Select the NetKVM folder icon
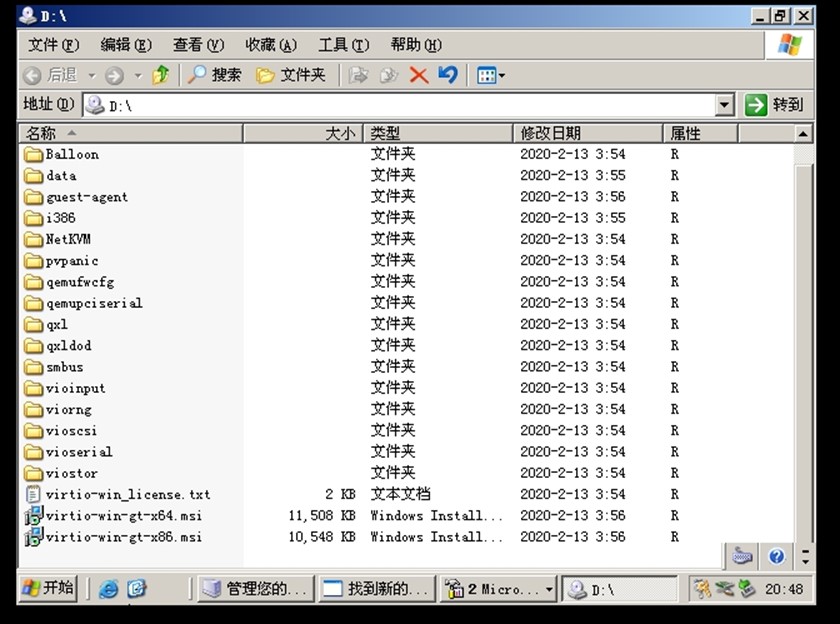 (33, 239)
